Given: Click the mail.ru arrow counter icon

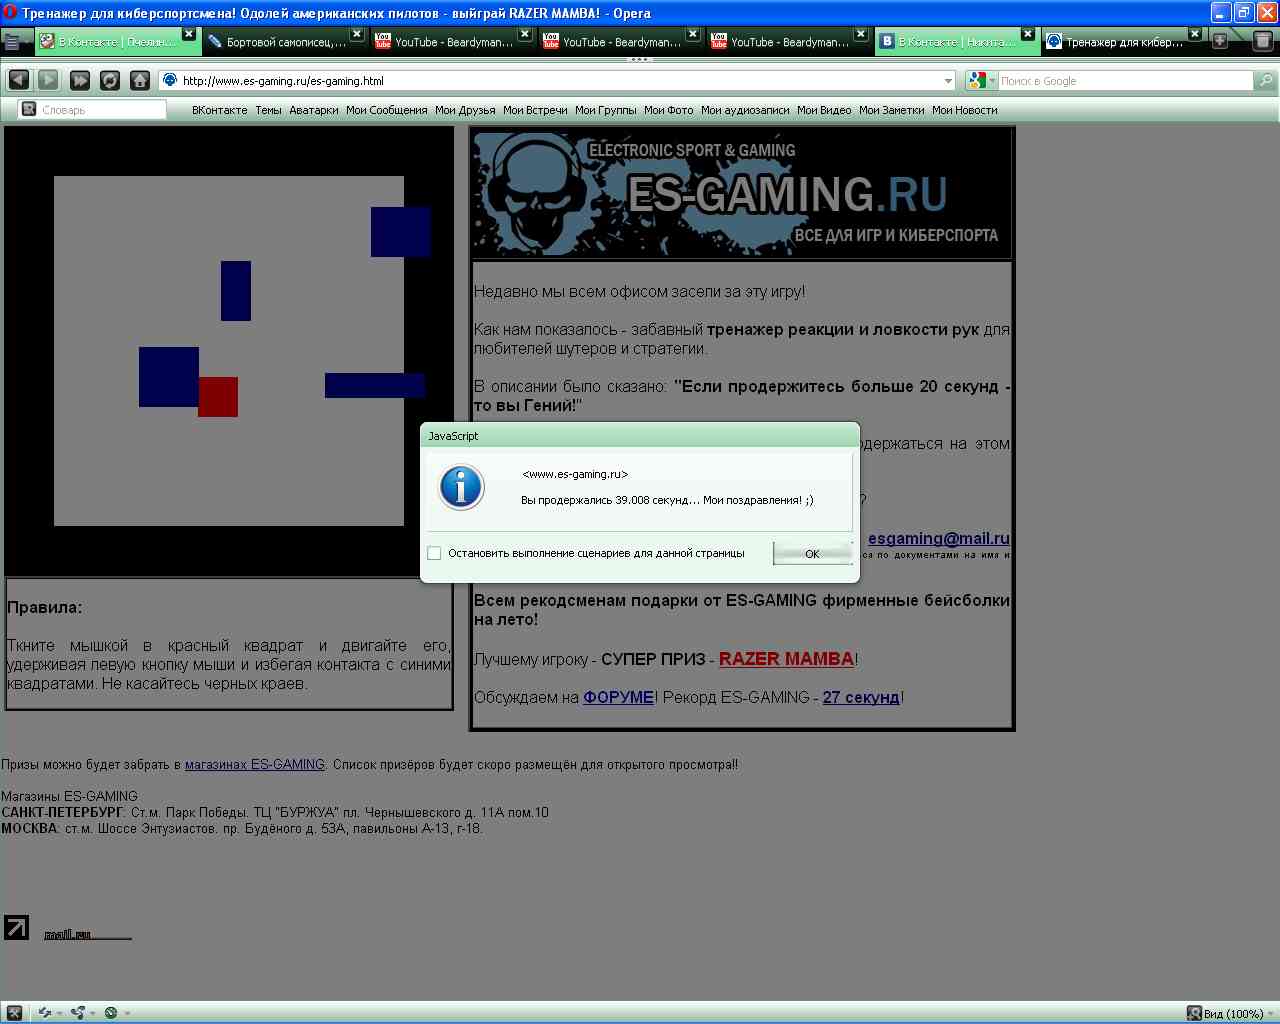Looking at the screenshot, I should point(16,927).
